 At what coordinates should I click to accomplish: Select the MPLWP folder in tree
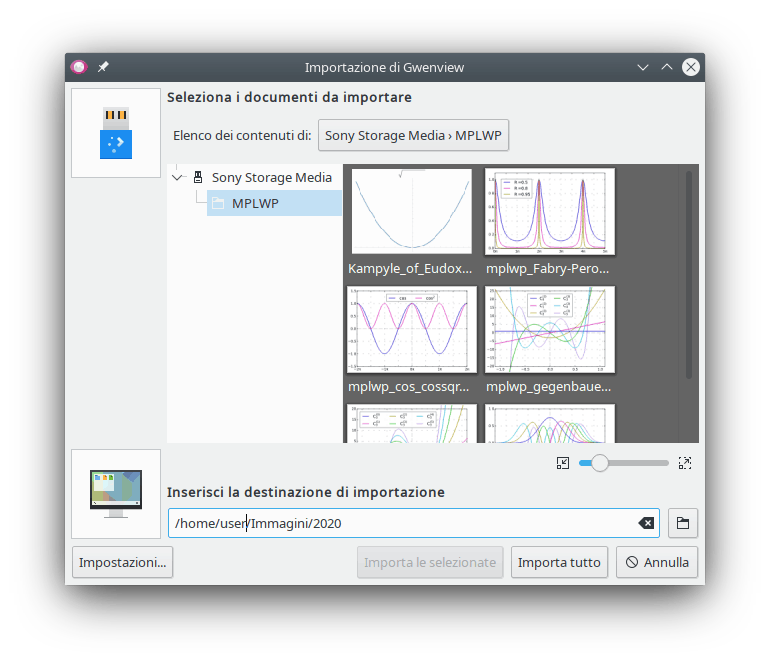click(x=255, y=204)
